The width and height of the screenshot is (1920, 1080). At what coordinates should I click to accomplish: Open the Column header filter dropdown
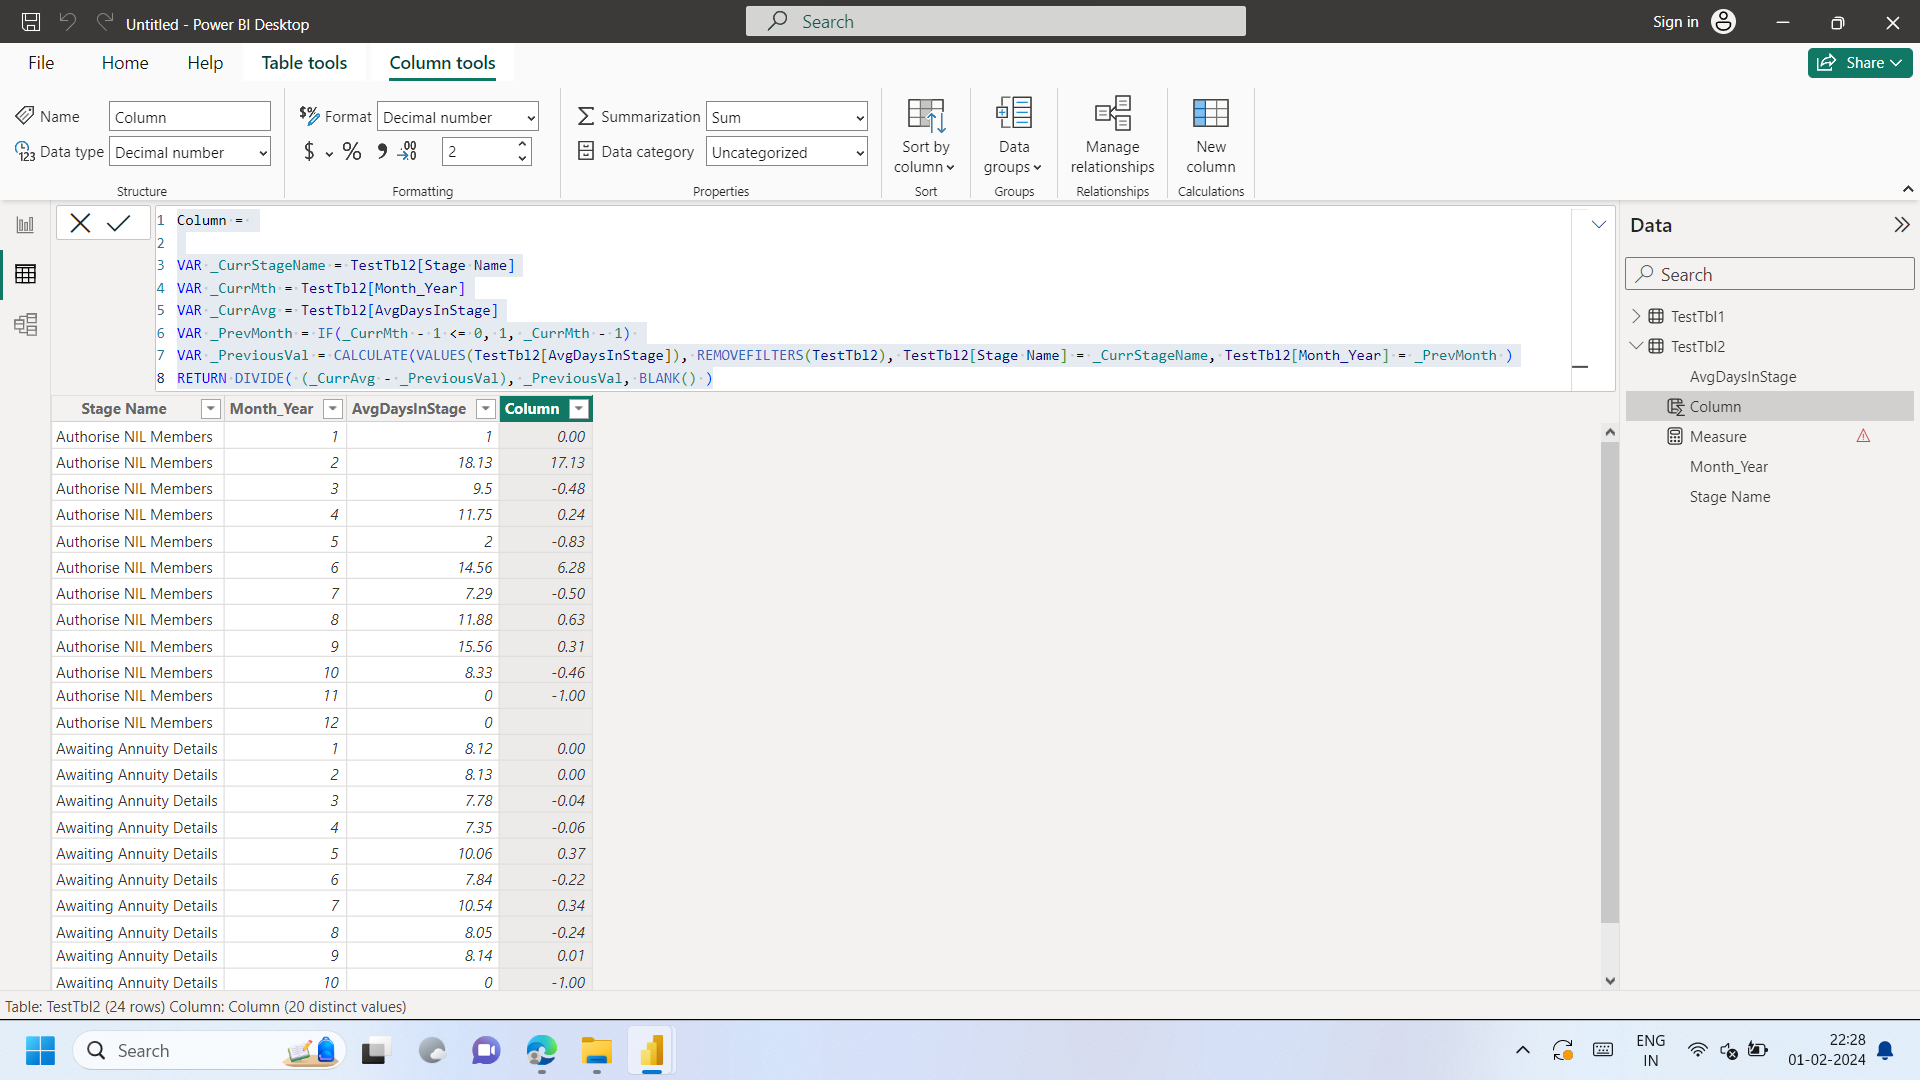(x=579, y=409)
